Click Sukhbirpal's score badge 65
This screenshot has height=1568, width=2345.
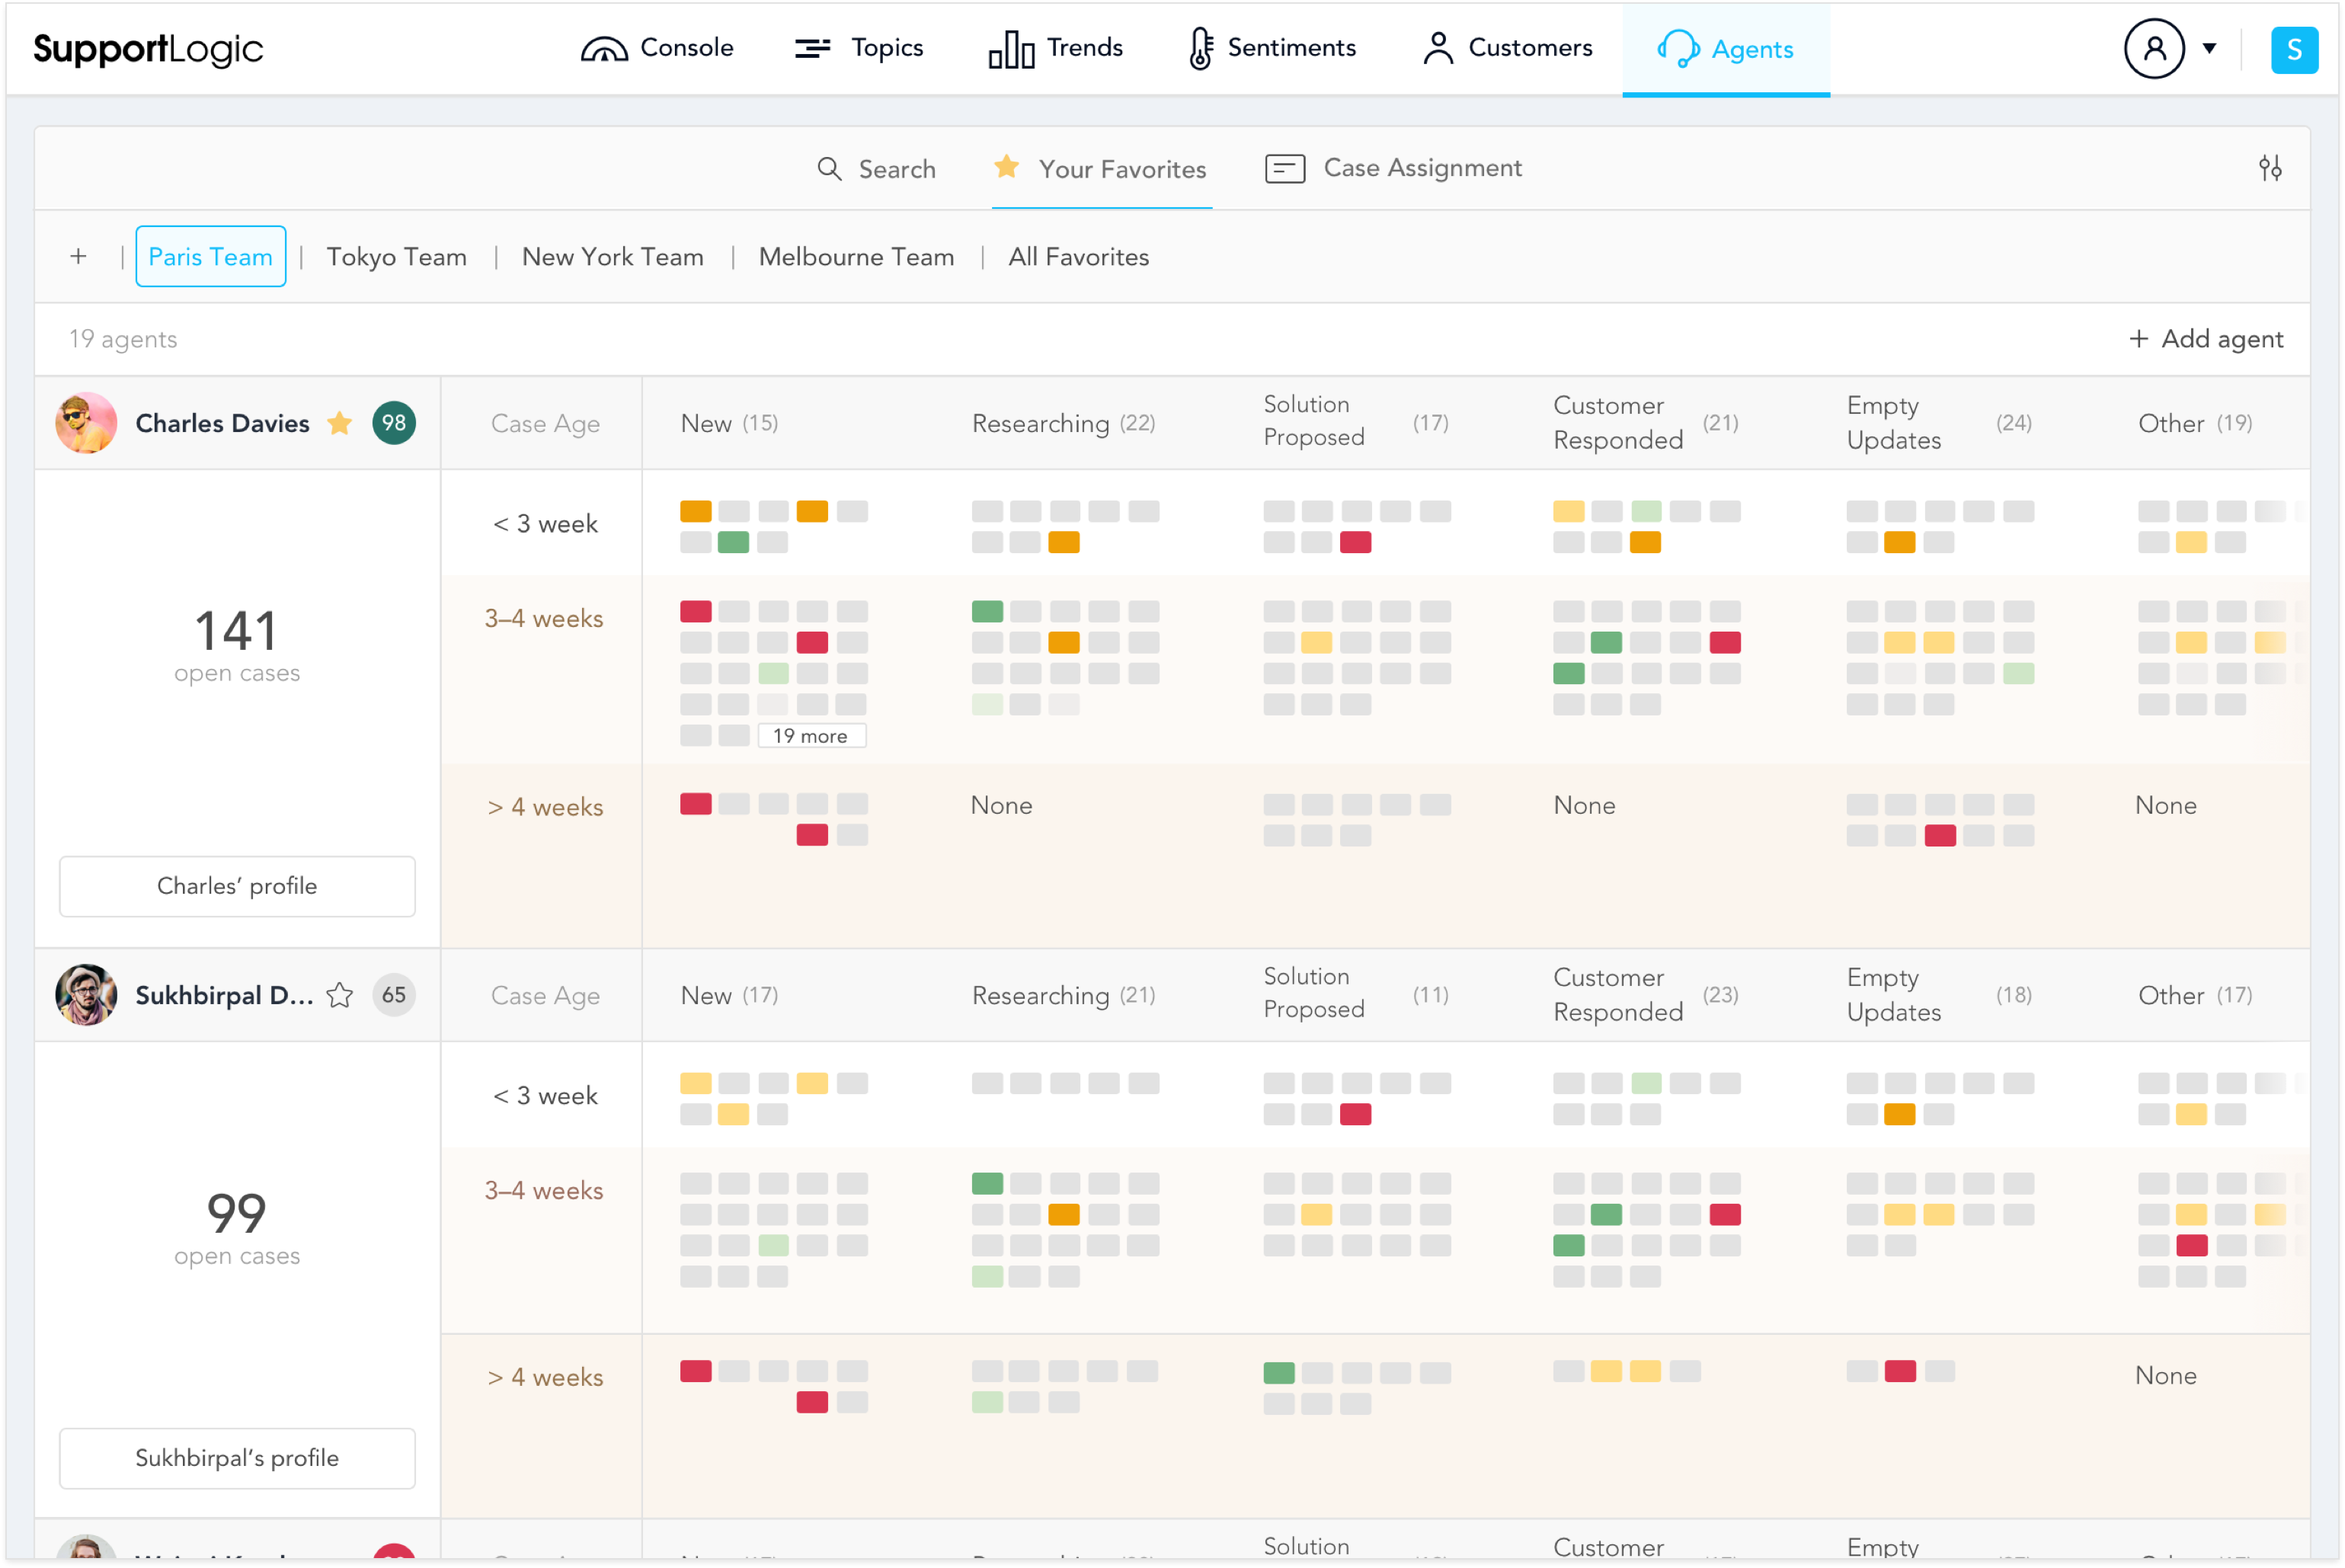394,995
